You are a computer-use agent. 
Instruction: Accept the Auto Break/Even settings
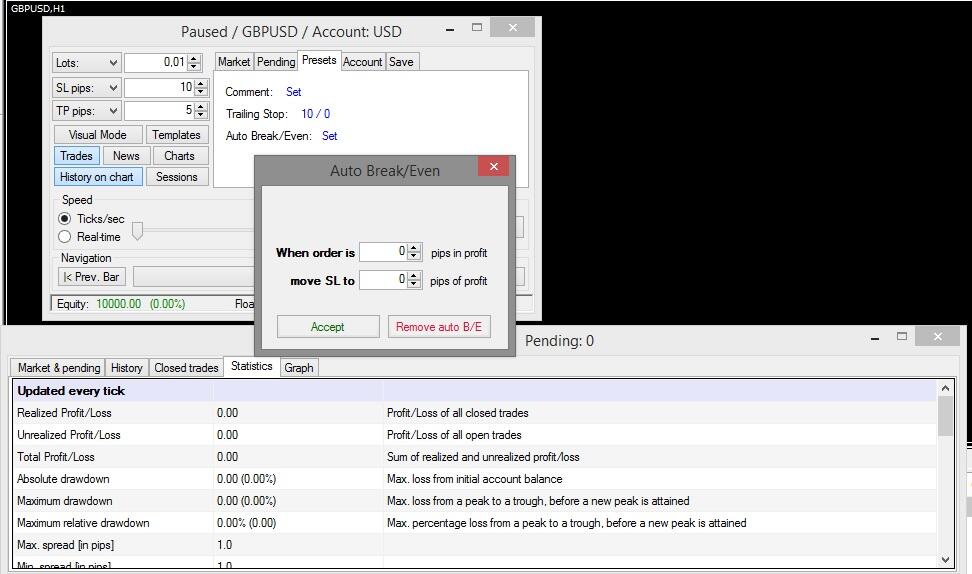click(328, 327)
